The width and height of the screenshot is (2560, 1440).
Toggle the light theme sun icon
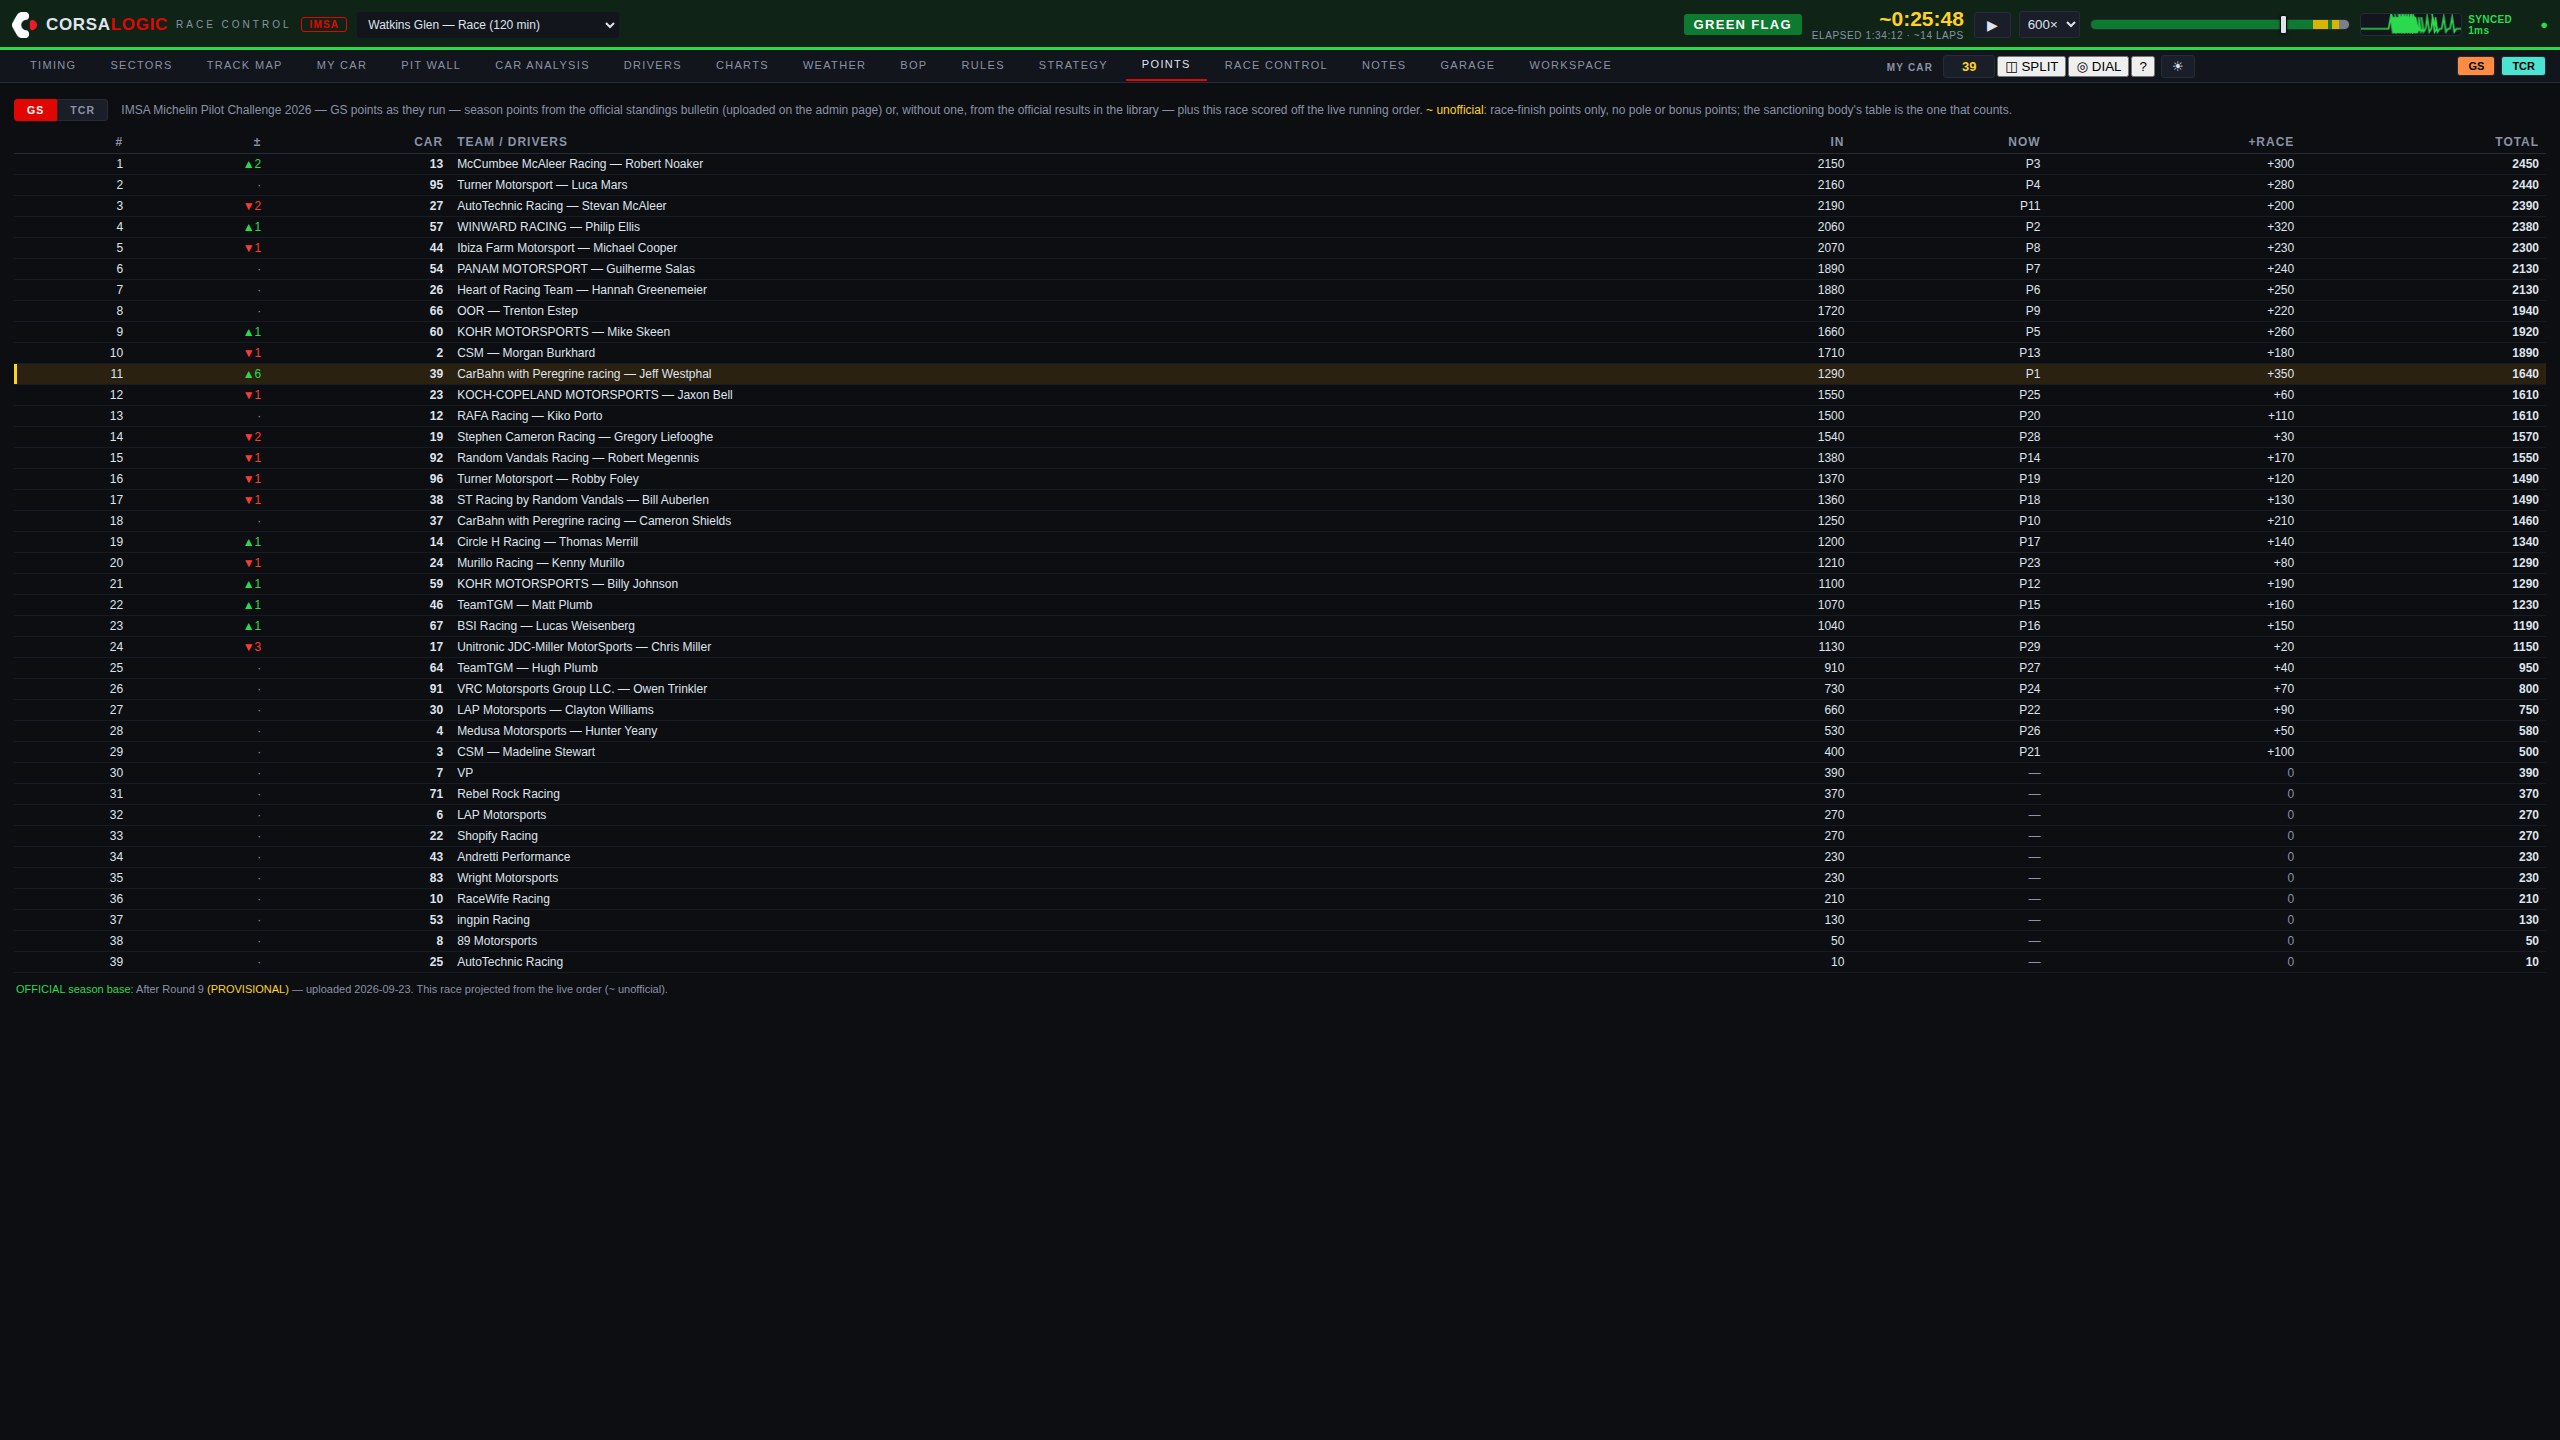click(2177, 67)
